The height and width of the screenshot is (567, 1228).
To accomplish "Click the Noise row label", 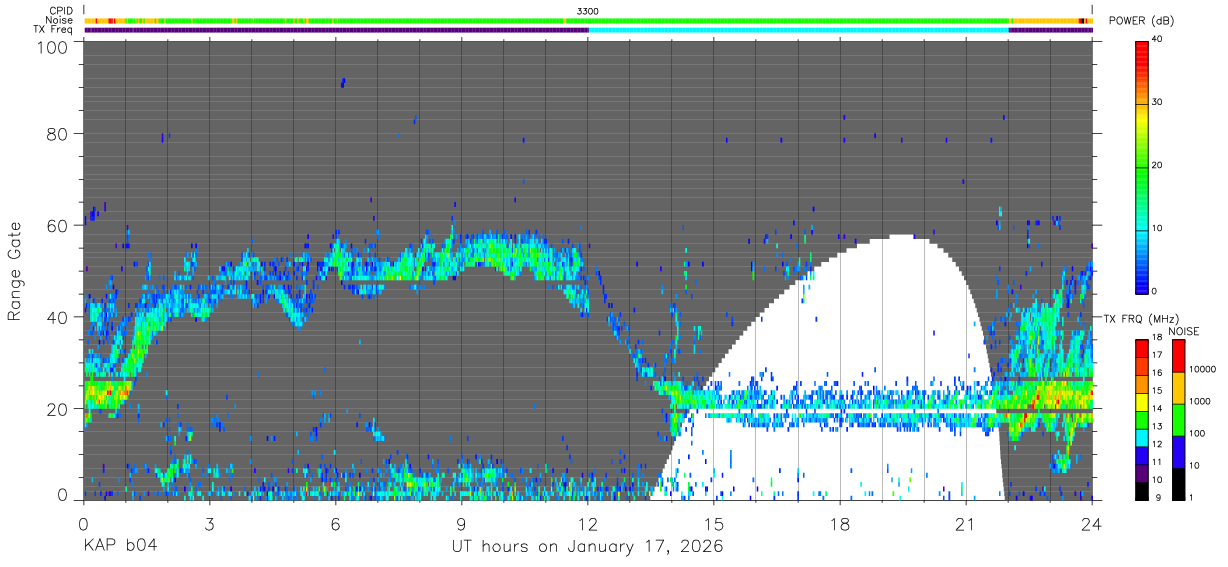I will coord(60,20).
